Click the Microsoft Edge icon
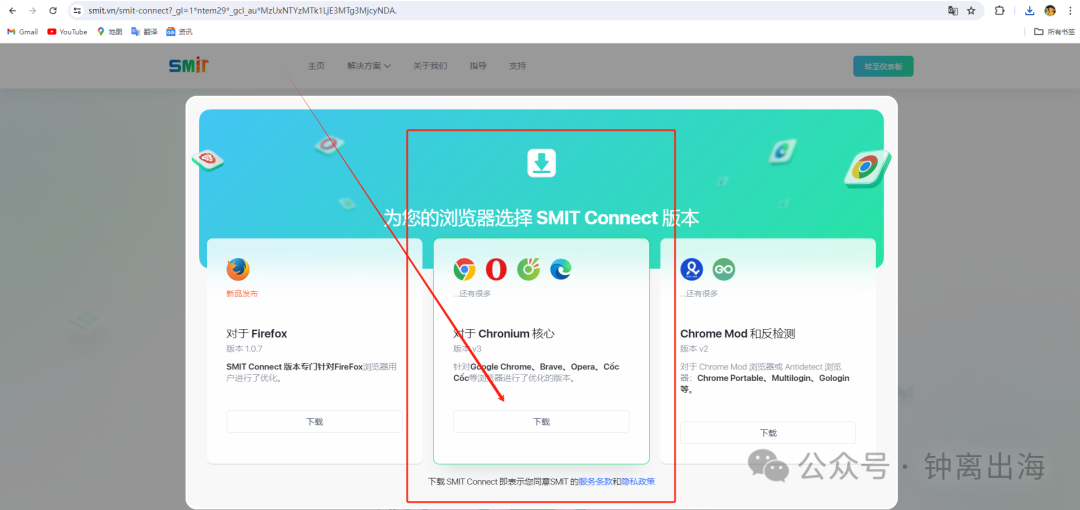The image size is (1080, 510). [x=561, y=269]
